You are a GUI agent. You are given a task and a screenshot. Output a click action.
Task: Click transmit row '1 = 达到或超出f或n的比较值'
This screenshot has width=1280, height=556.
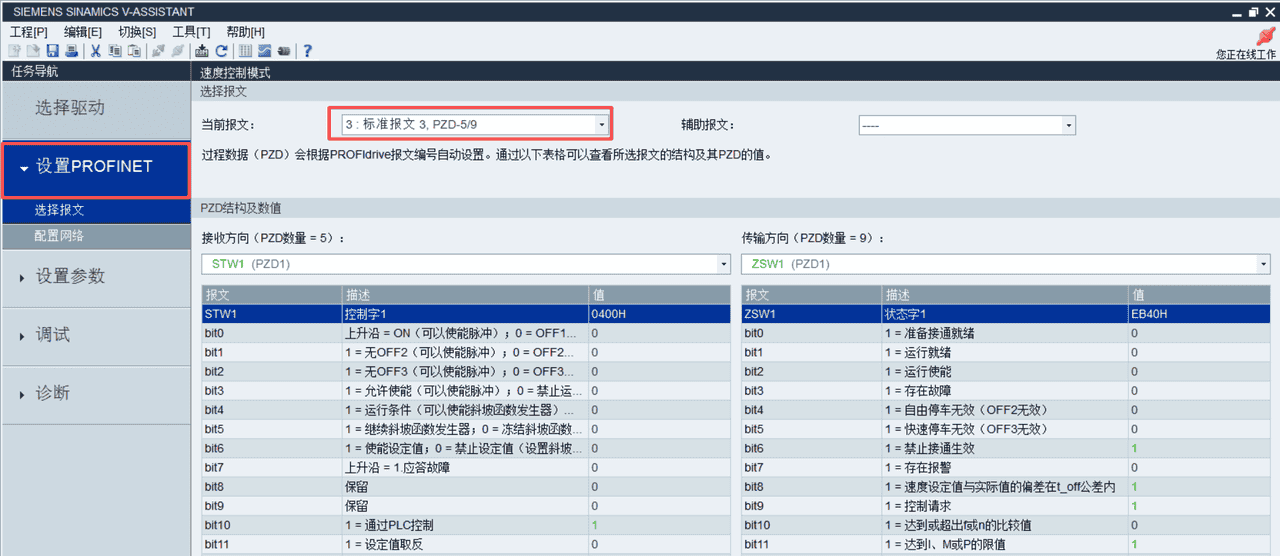click(1006, 525)
